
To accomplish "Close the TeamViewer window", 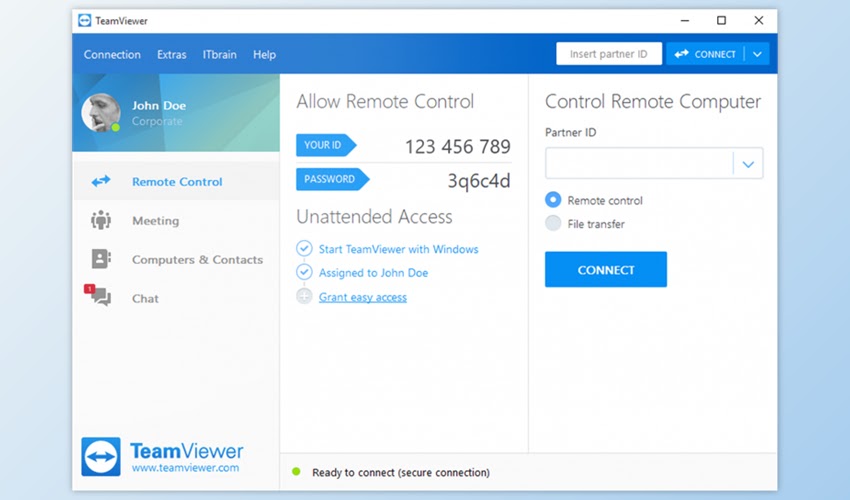I will point(759,21).
